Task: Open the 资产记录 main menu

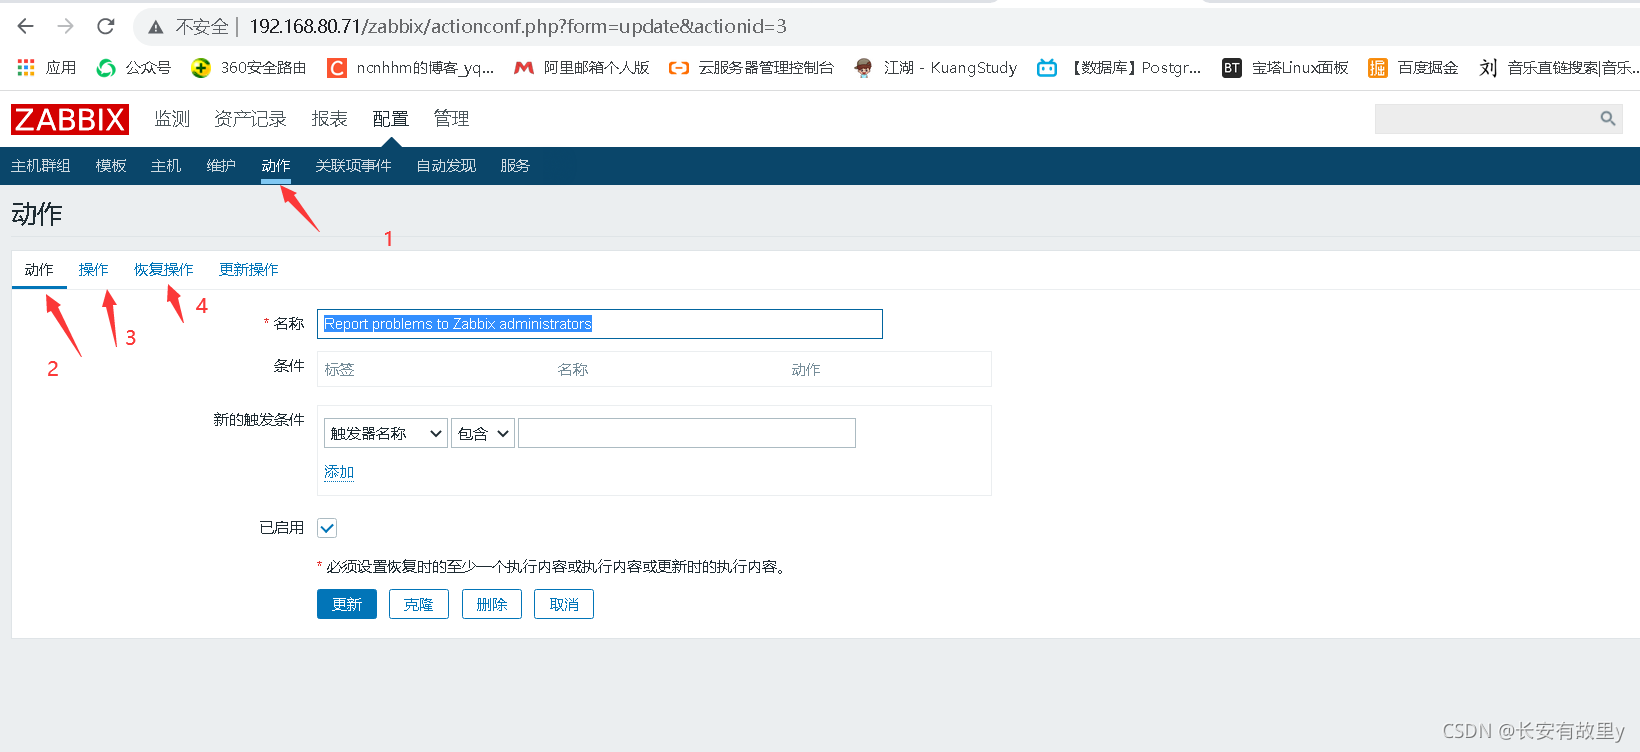Action: point(250,119)
